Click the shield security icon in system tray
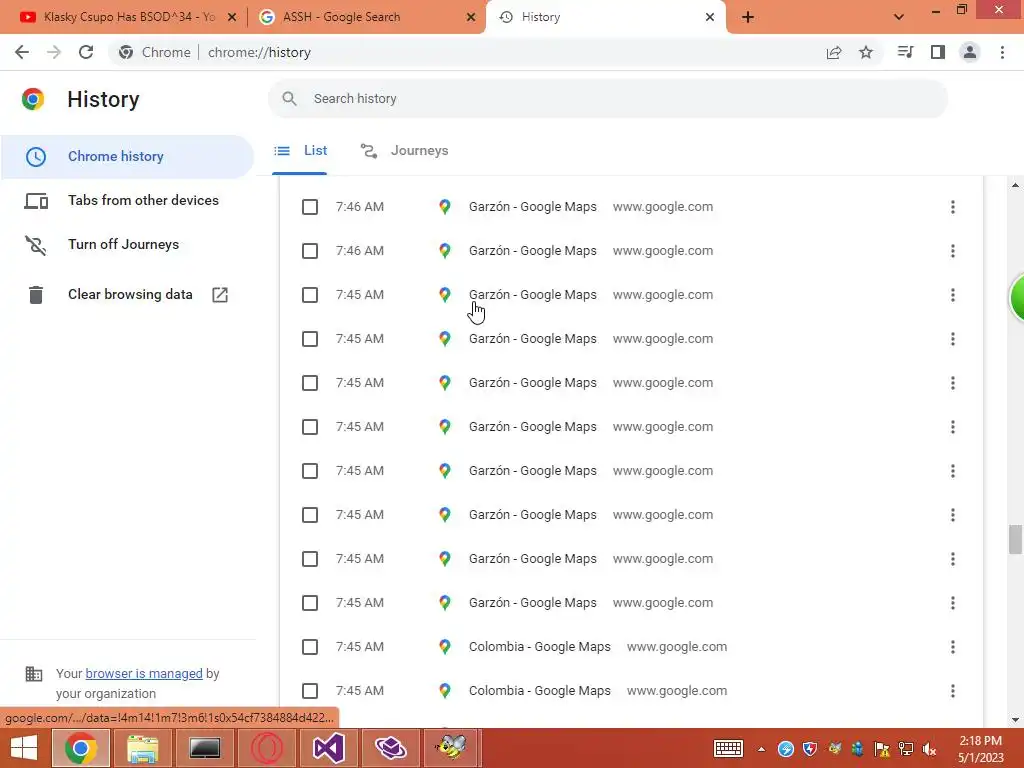Screen dimensions: 1024x768 (x=810, y=749)
